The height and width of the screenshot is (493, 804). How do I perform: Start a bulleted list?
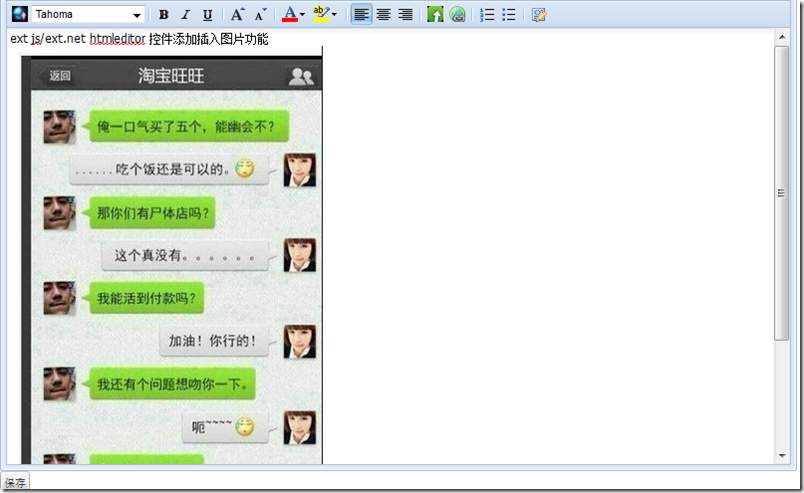coord(509,14)
